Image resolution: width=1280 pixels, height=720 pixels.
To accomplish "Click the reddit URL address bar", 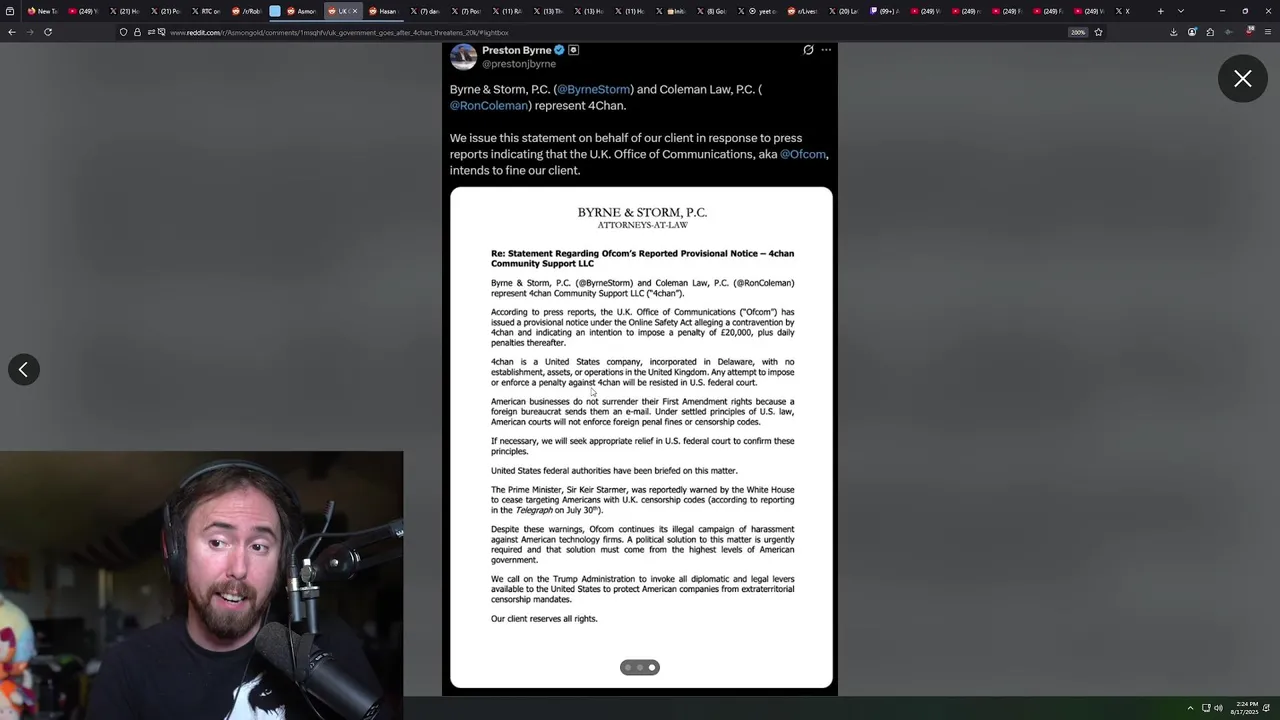I will [x=610, y=32].
